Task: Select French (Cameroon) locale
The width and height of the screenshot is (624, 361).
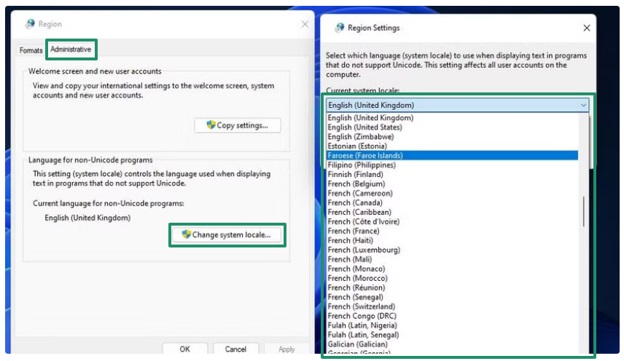Action: click(x=452, y=193)
